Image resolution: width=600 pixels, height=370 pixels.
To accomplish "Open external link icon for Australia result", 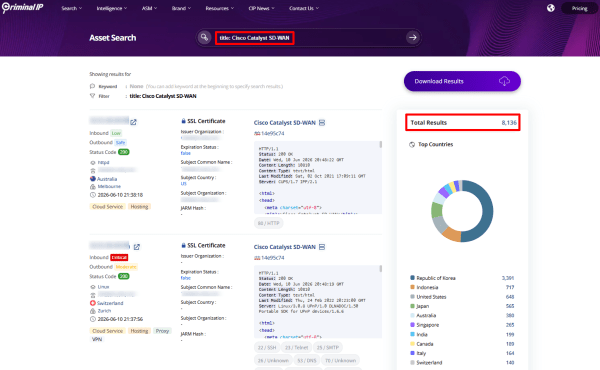I will pos(133,122).
